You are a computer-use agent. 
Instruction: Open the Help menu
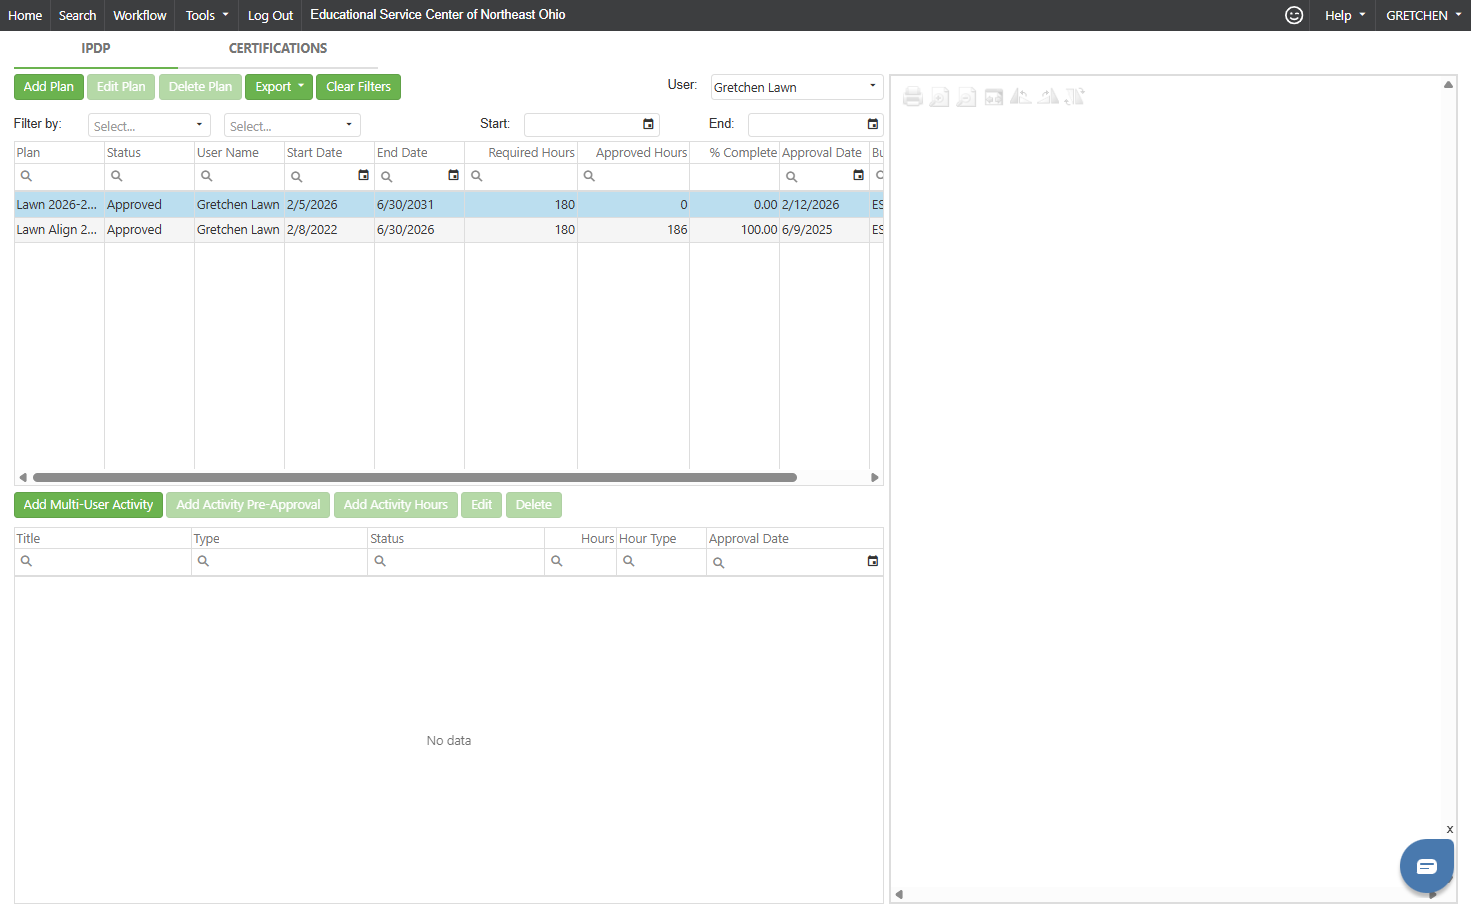click(1345, 15)
